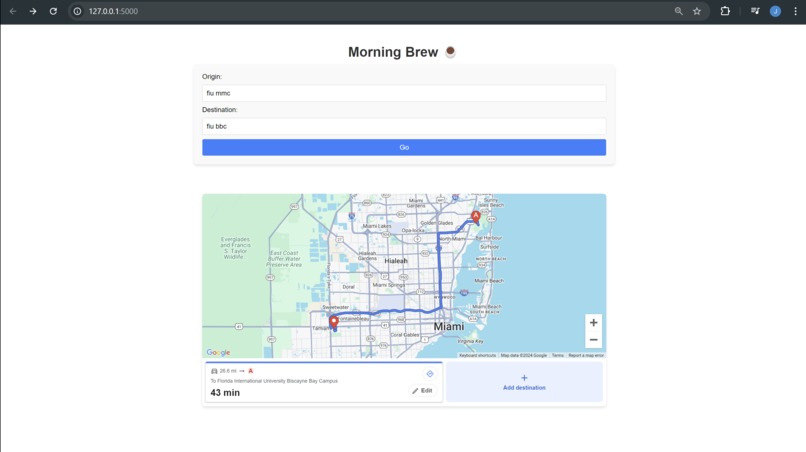806x452 pixels.
Task: Open the browser extensions menu
Action: pos(725,11)
